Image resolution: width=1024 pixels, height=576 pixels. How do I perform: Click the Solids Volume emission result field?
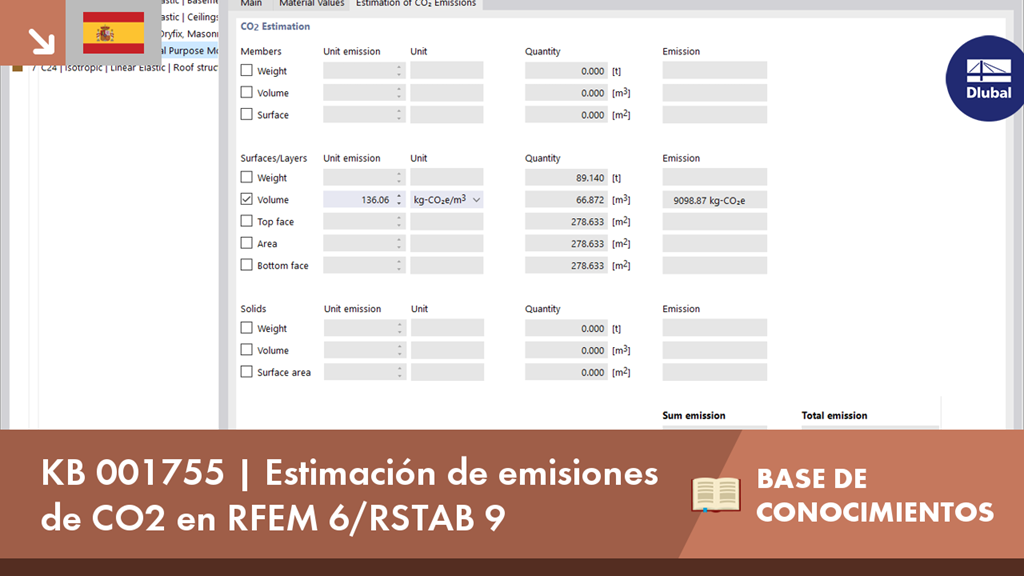(714, 350)
